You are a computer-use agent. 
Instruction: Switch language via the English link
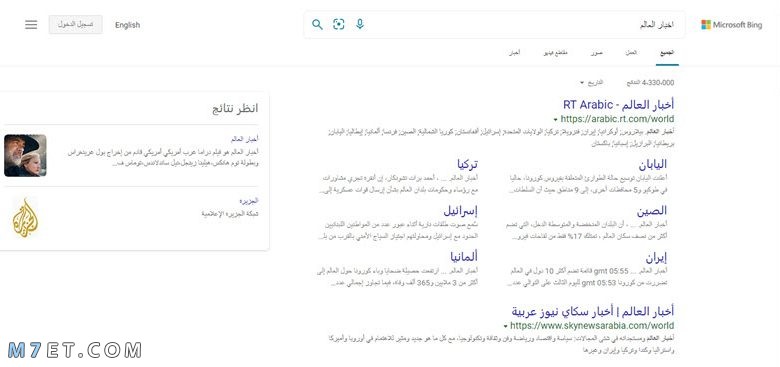pos(127,25)
